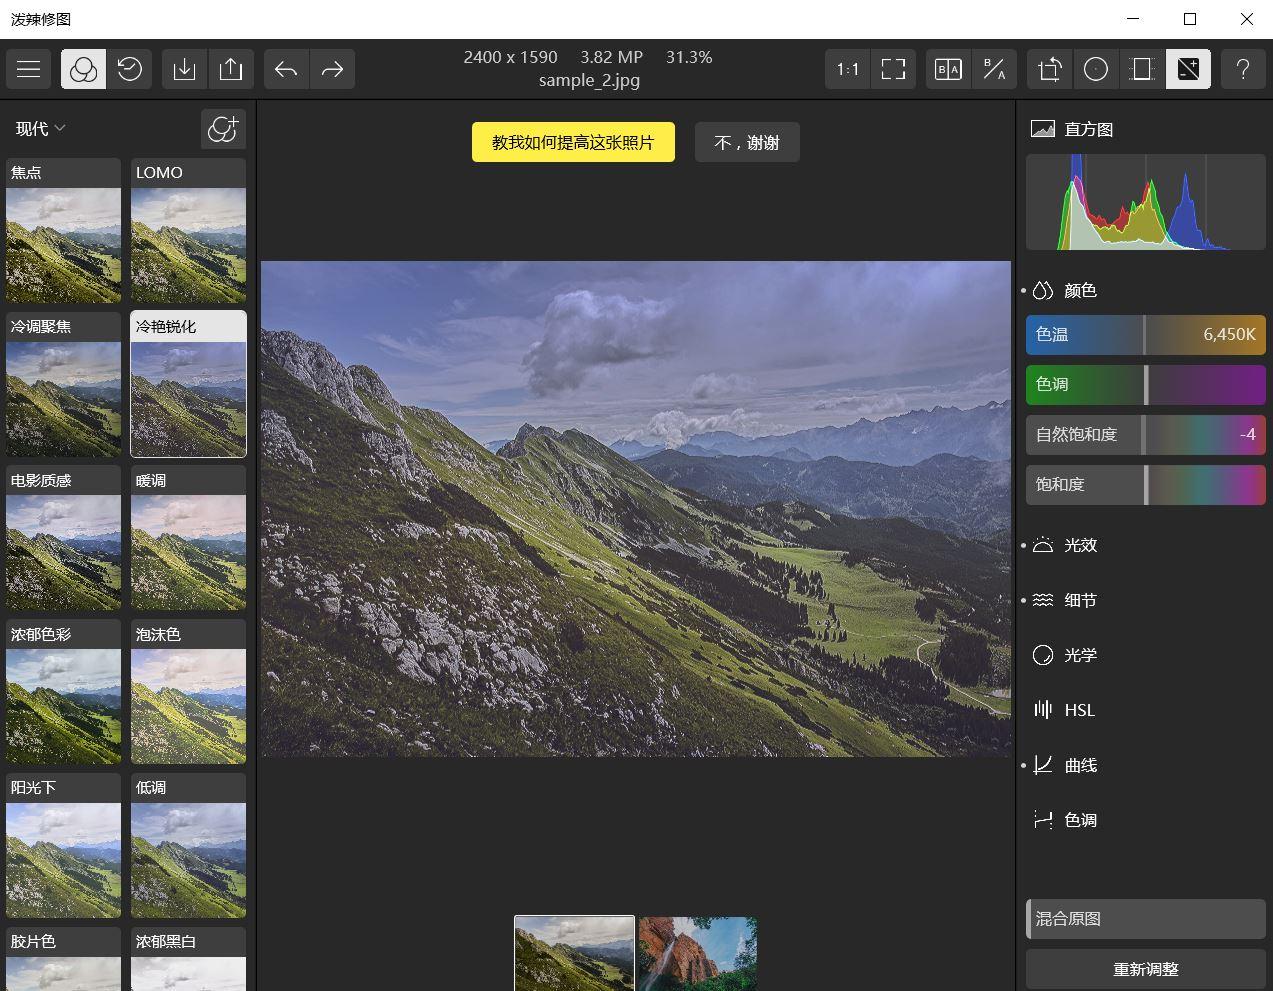
Task: Toggle the B/A split compare view
Action: click(994, 69)
